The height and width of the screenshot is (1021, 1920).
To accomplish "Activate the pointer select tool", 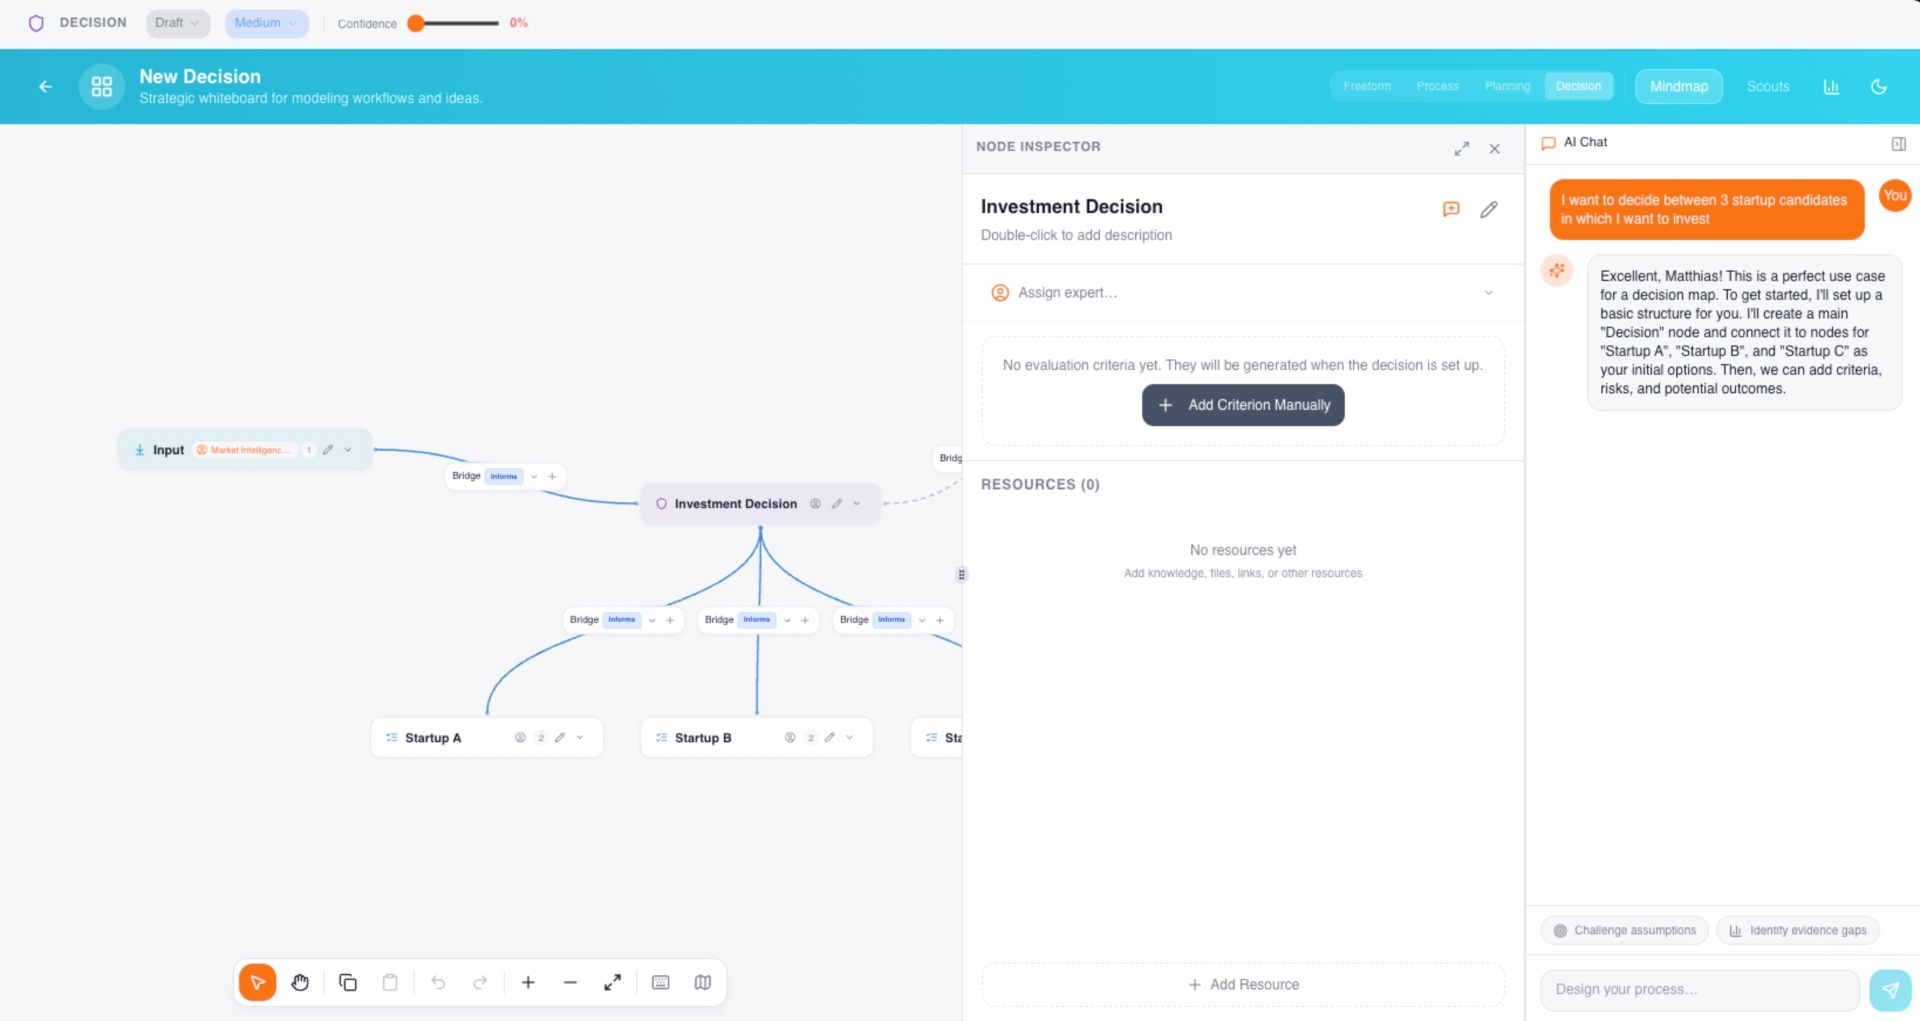I will pyautogui.click(x=257, y=982).
